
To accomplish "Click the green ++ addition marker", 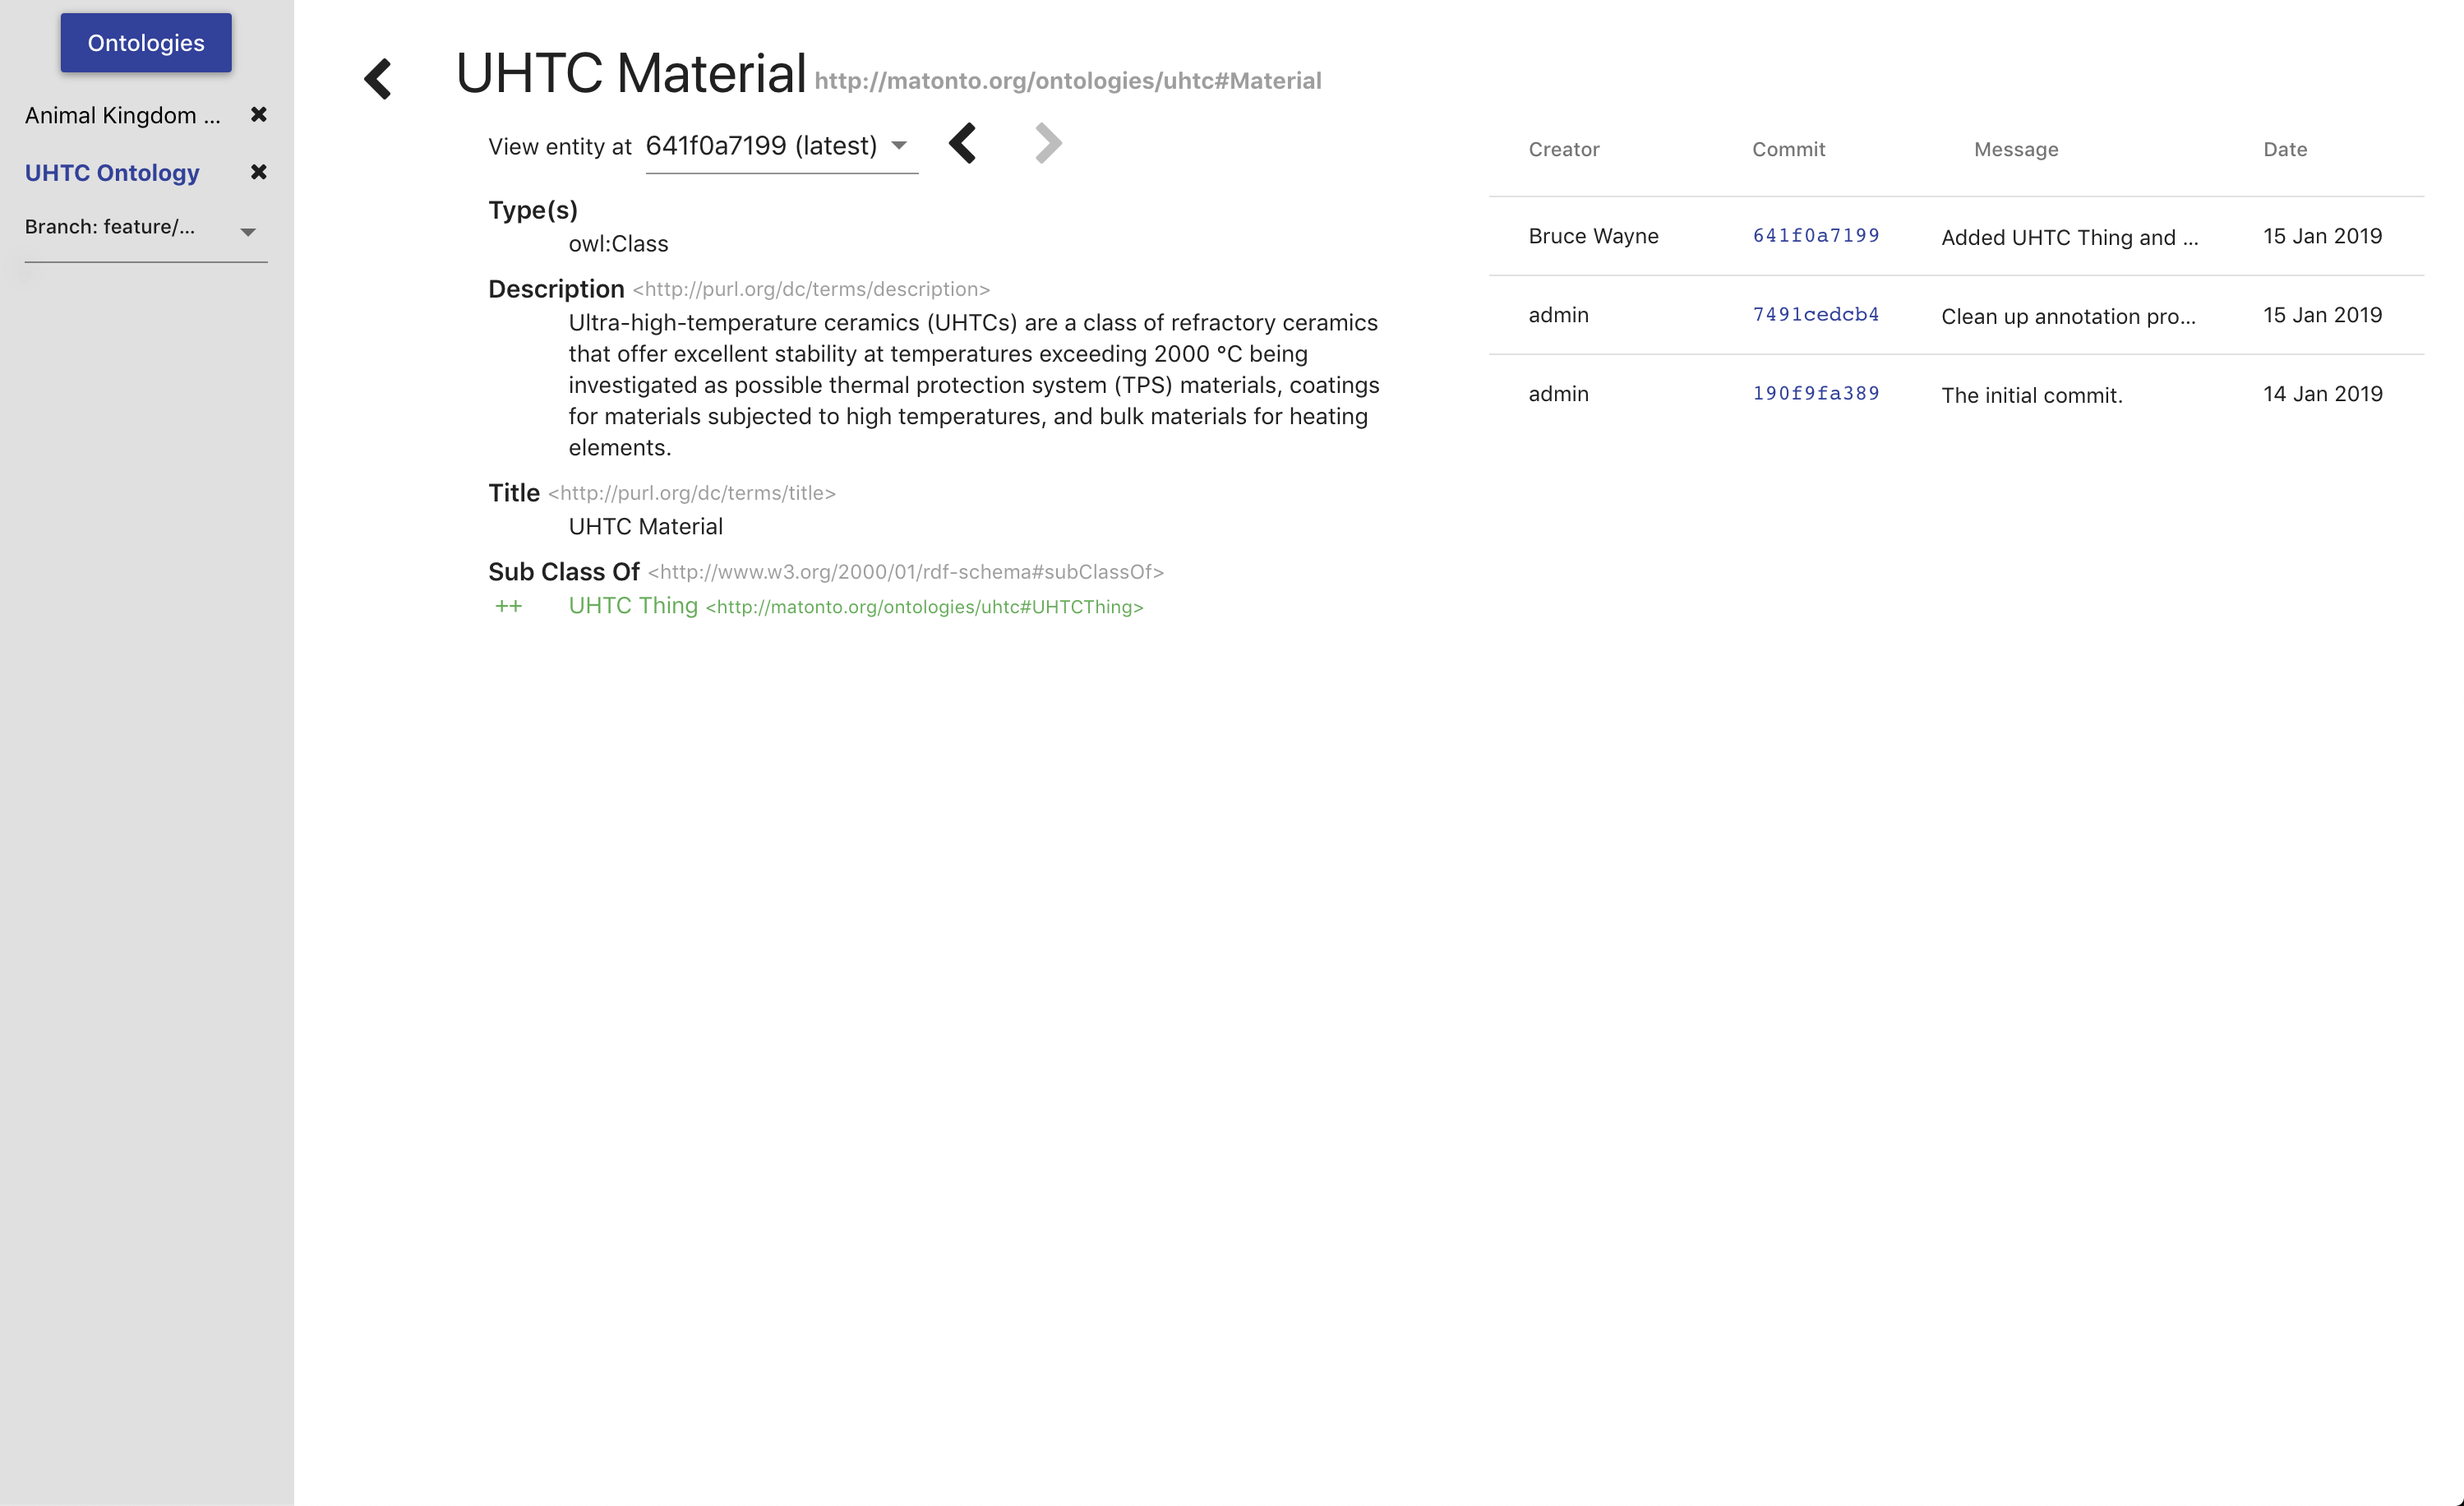I will click(x=508, y=606).
